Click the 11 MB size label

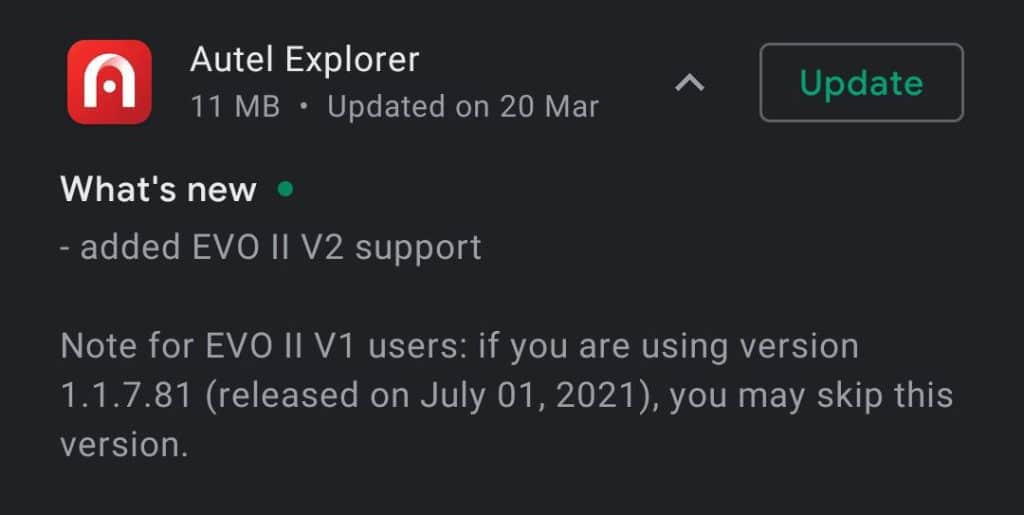click(235, 106)
